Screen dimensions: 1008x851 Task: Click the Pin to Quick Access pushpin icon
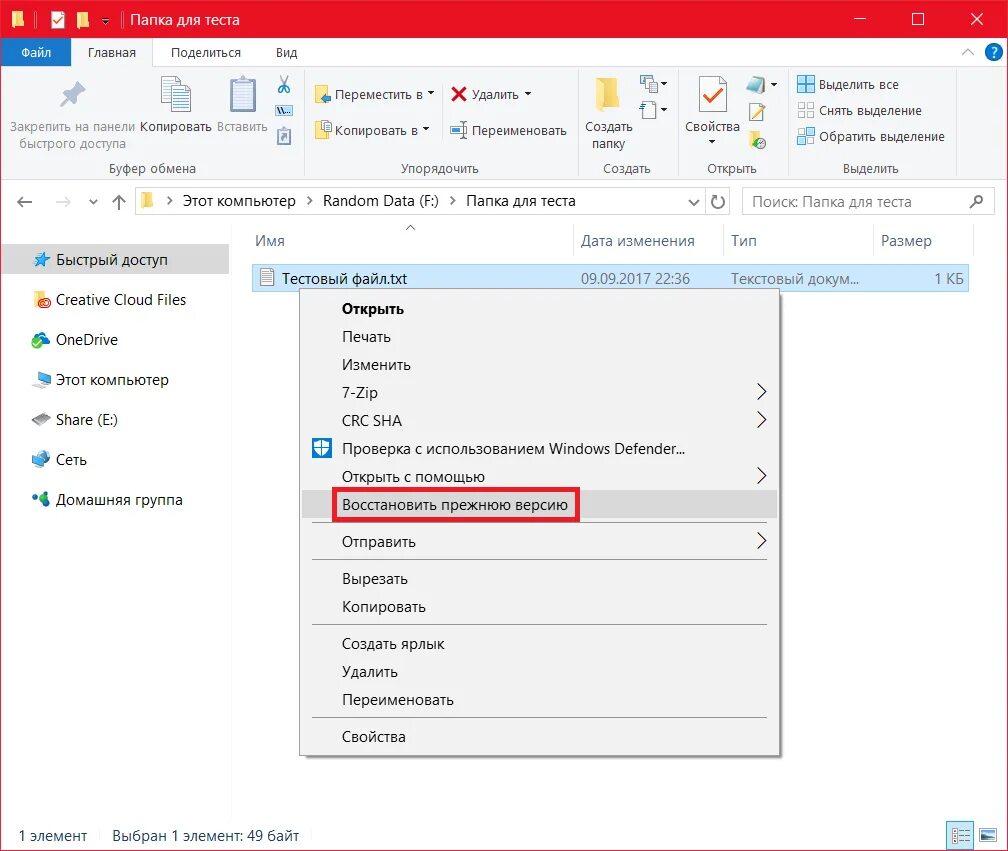tap(73, 95)
